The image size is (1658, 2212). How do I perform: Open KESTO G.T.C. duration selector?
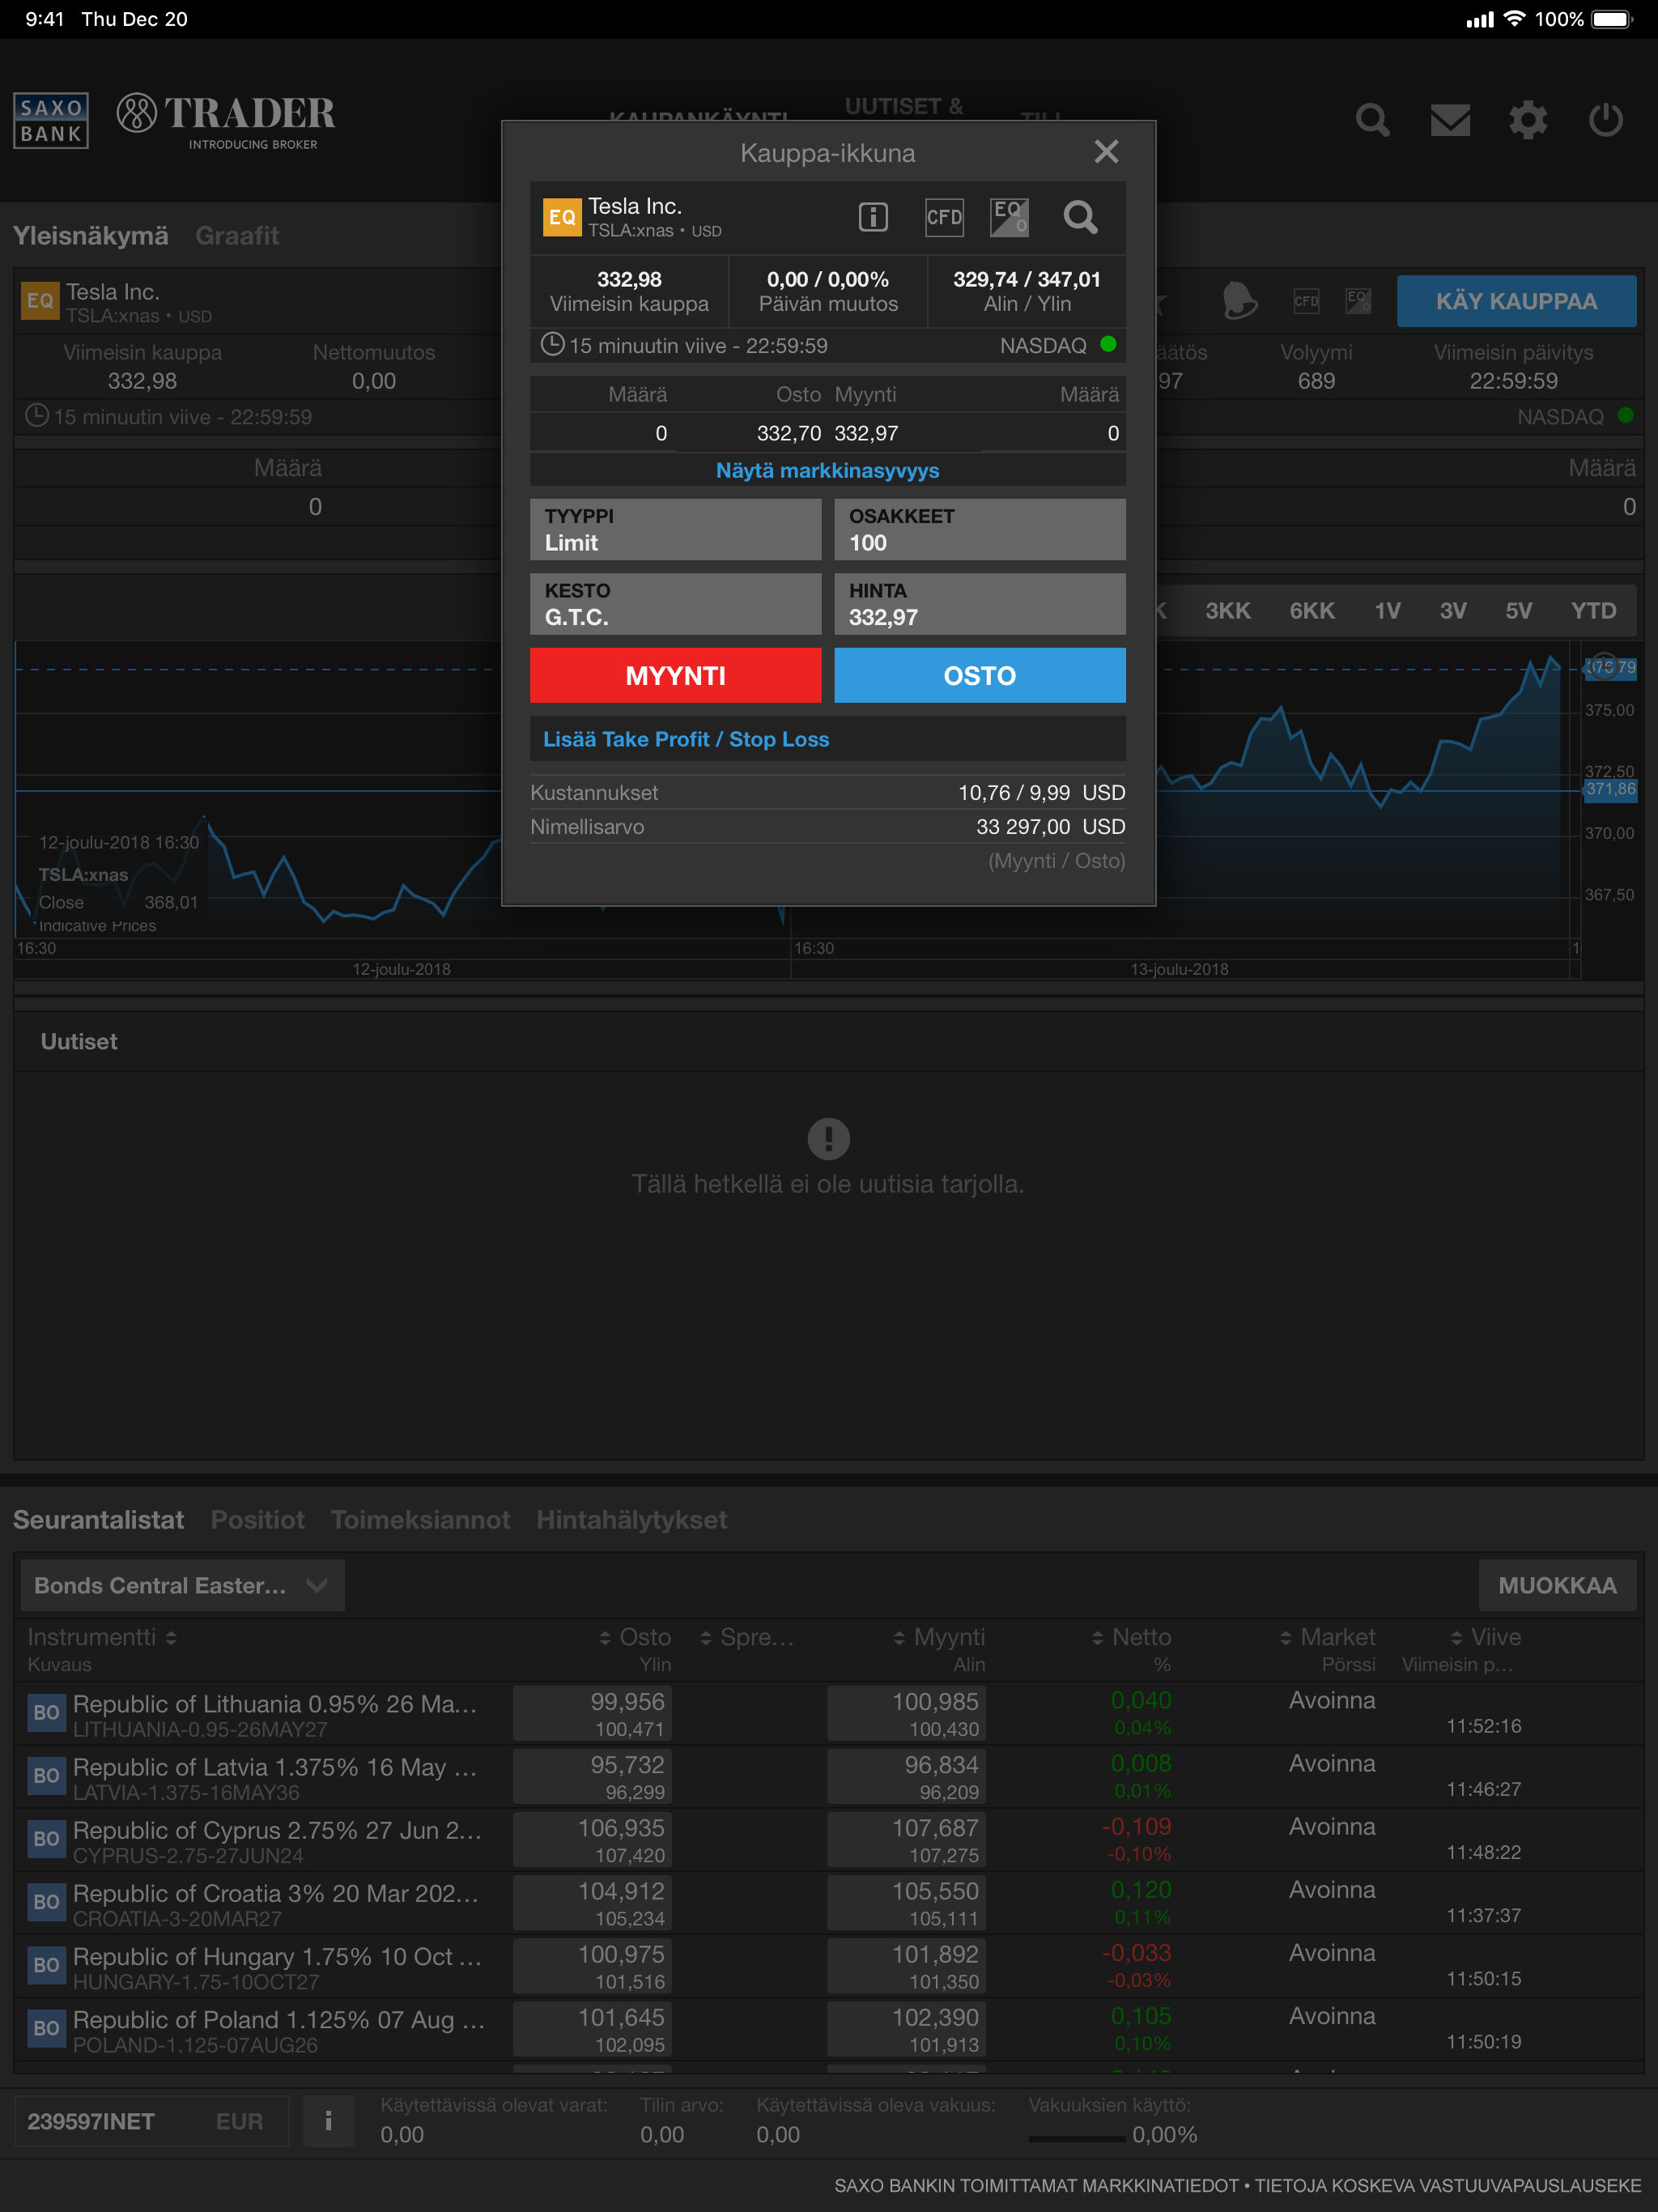676,604
